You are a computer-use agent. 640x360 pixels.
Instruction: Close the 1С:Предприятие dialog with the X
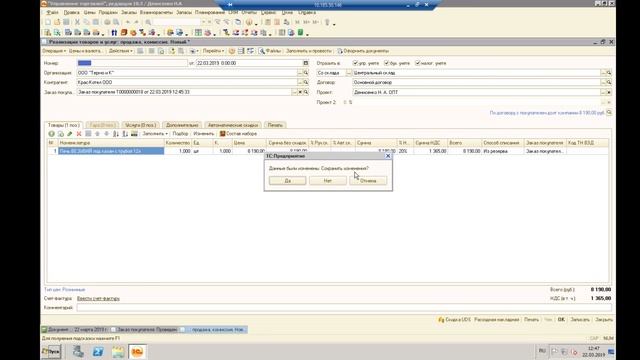tap(388, 156)
